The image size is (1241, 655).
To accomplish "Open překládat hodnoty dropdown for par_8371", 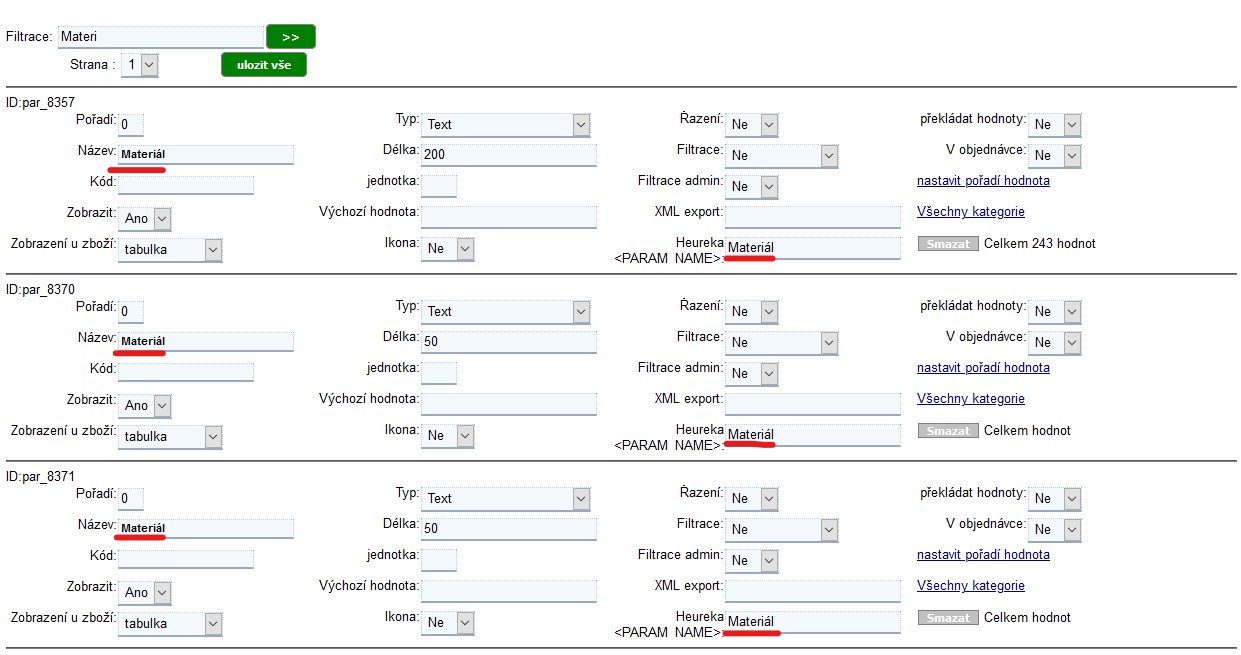I will 1055,498.
